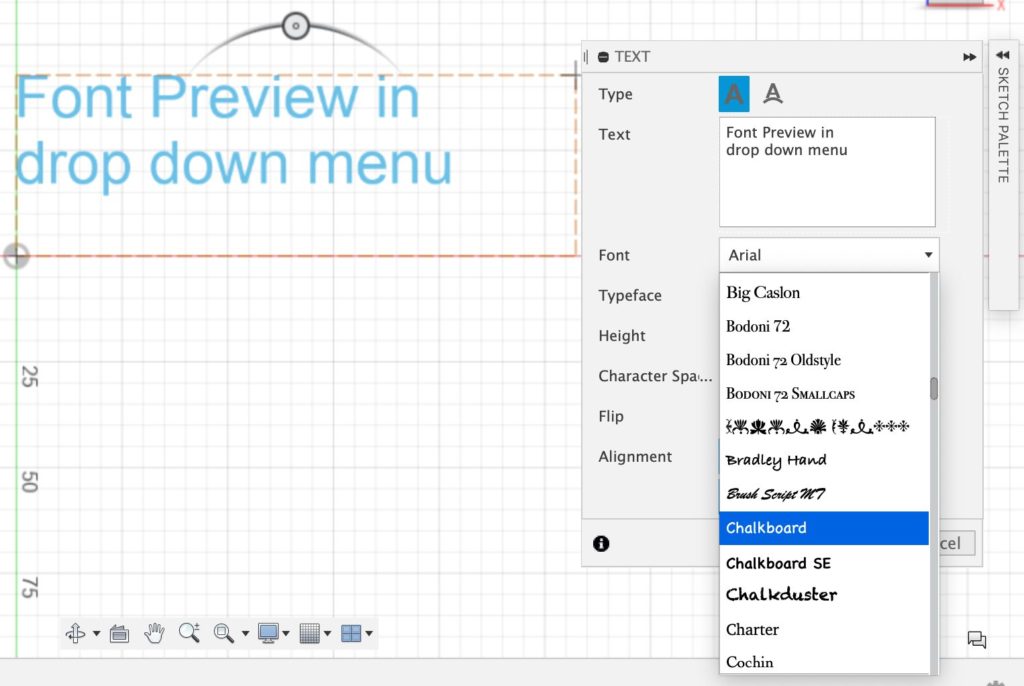Collapse the TEXT dialog with minus icon
Screen dimensions: 1024x686
coord(603,57)
